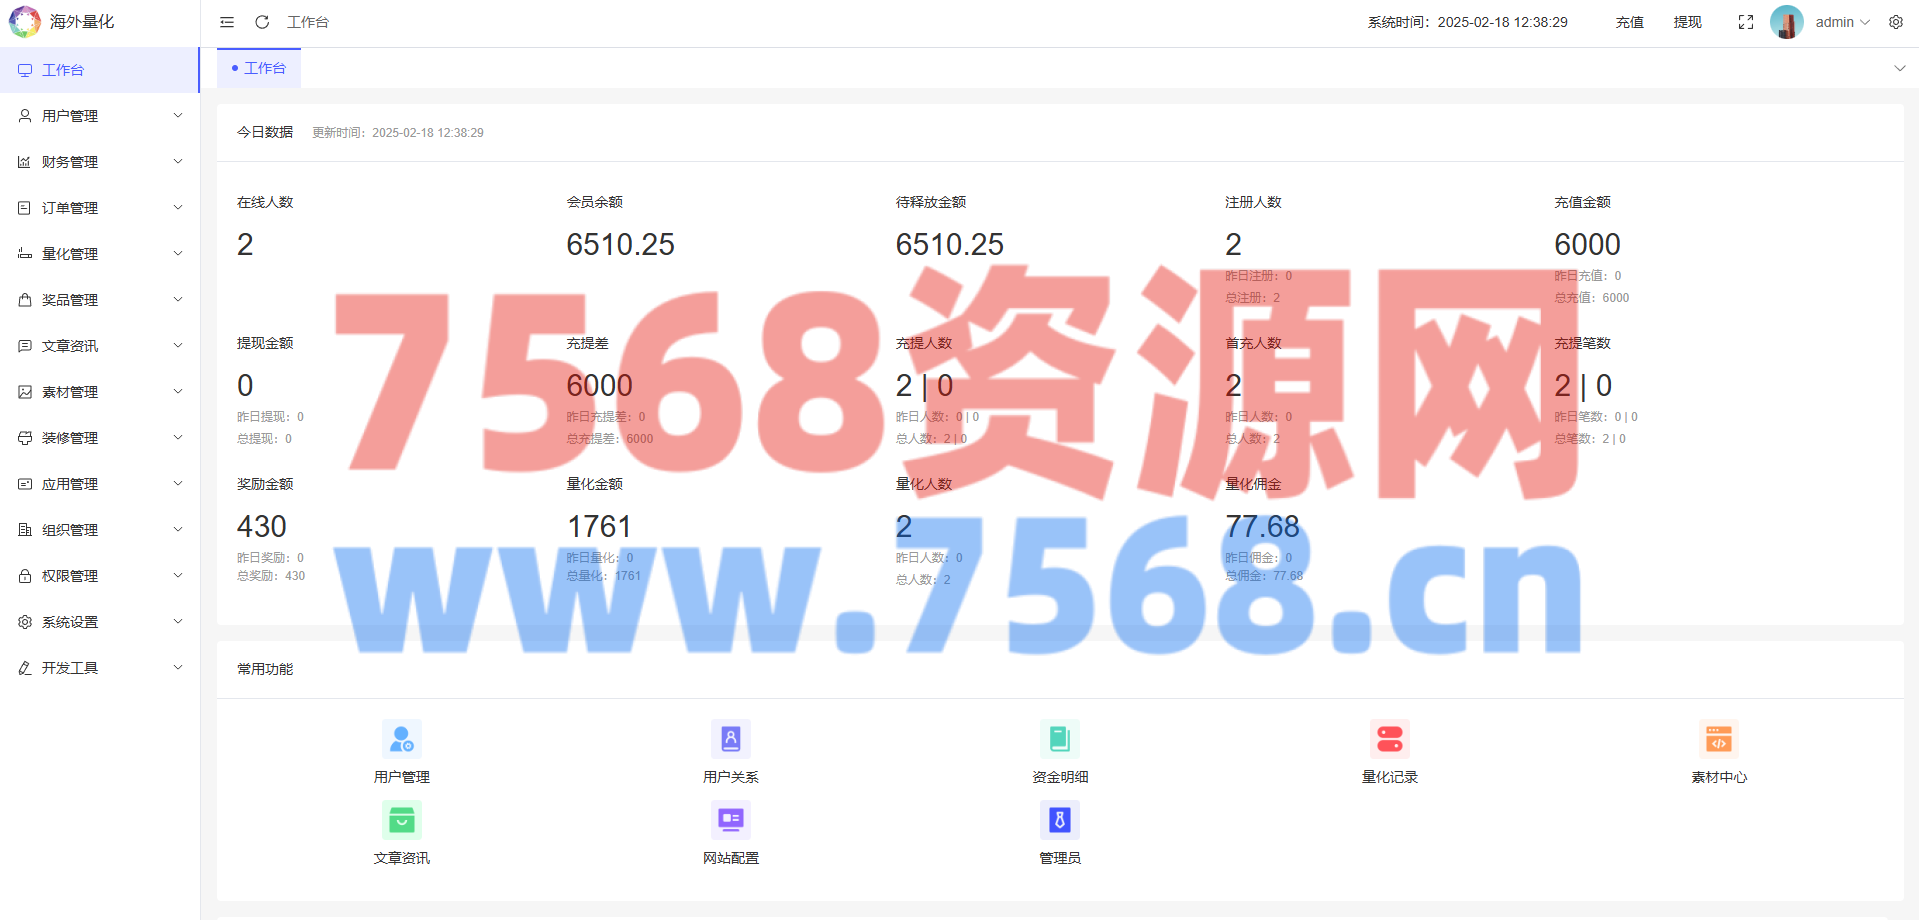Open the 资金明细 shortcut icon
The width and height of the screenshot is (1919, 920).
[1059, 740]
